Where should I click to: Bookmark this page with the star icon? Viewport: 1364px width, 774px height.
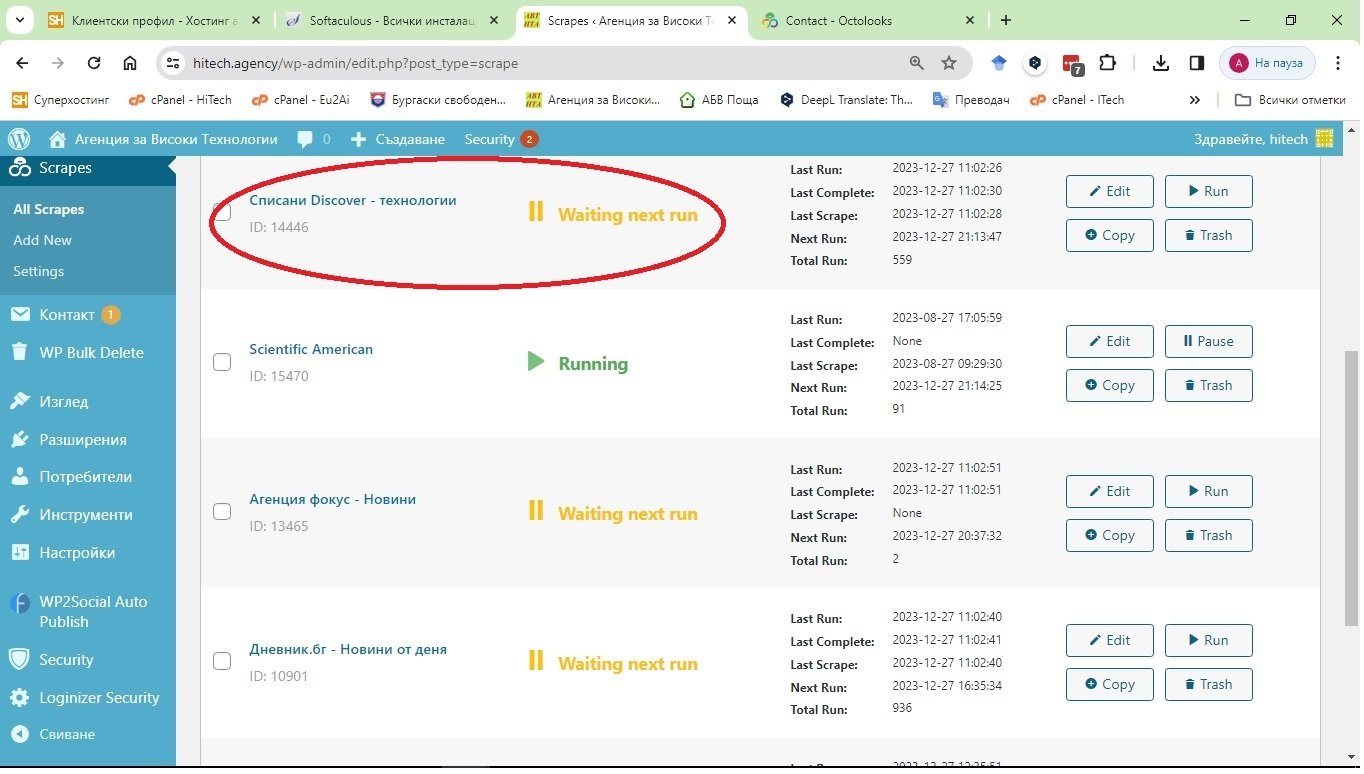[949, 63]
